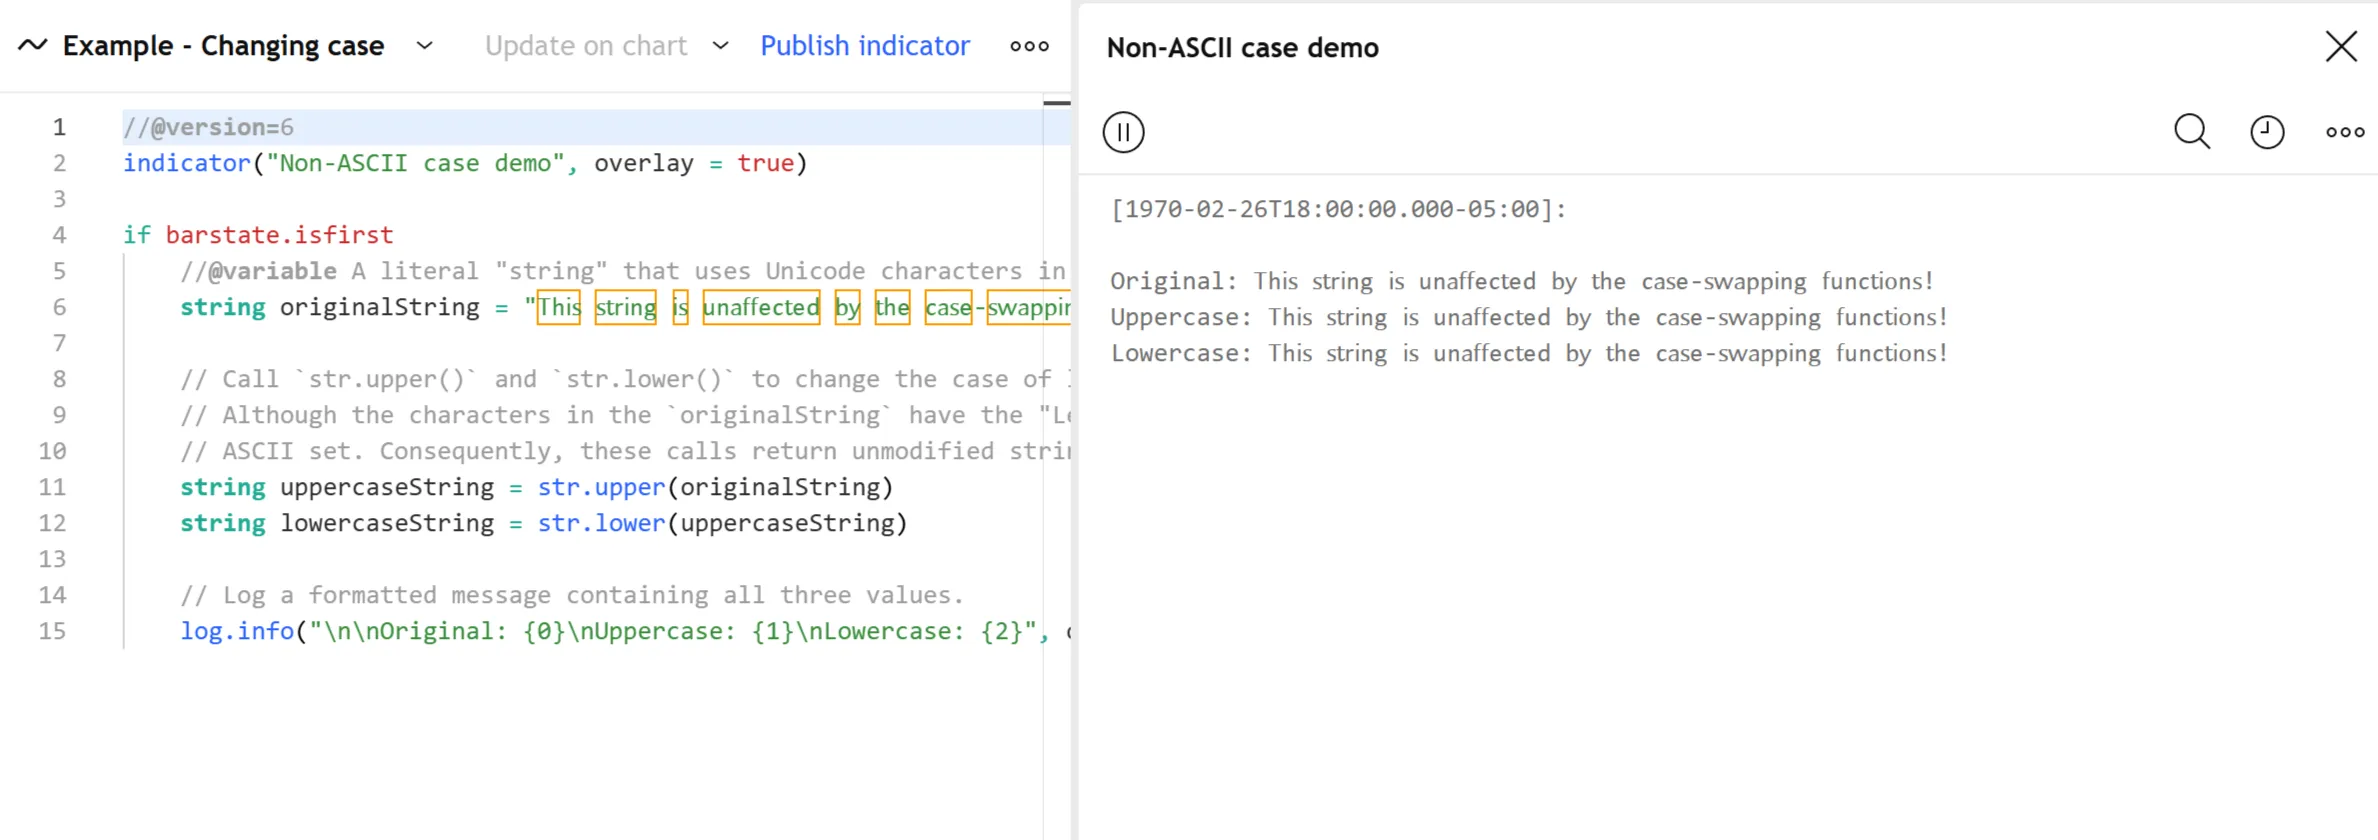Close the Non-ASCII case demo panel
The height and width of the screenshot is (840, 2378).
(x=2340, y=46)
